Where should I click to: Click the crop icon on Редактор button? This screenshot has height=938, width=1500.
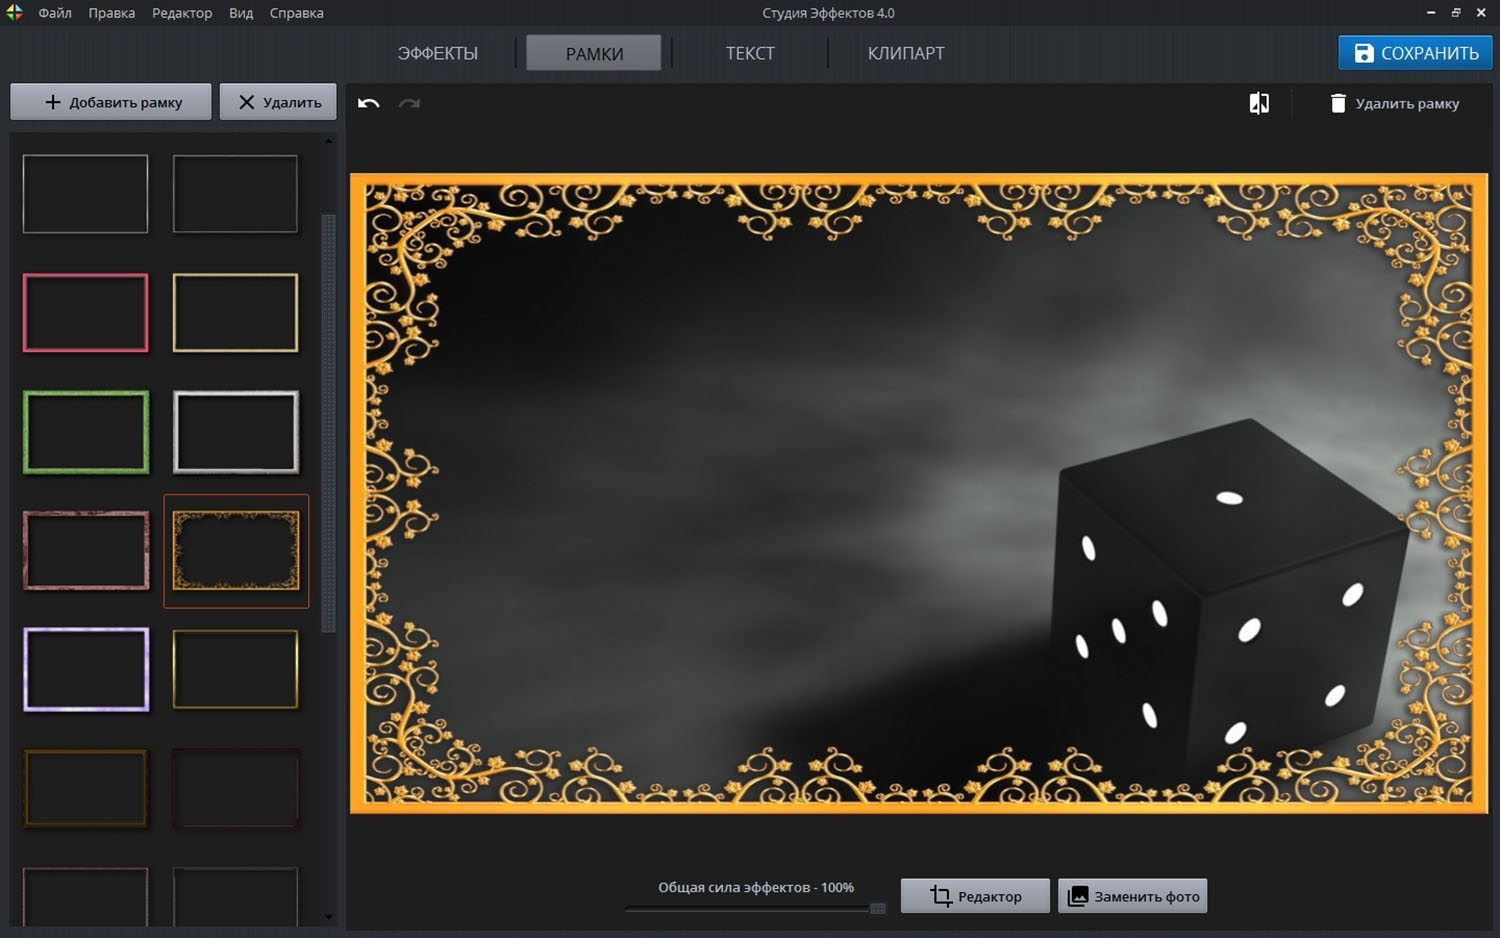(940, 896)
